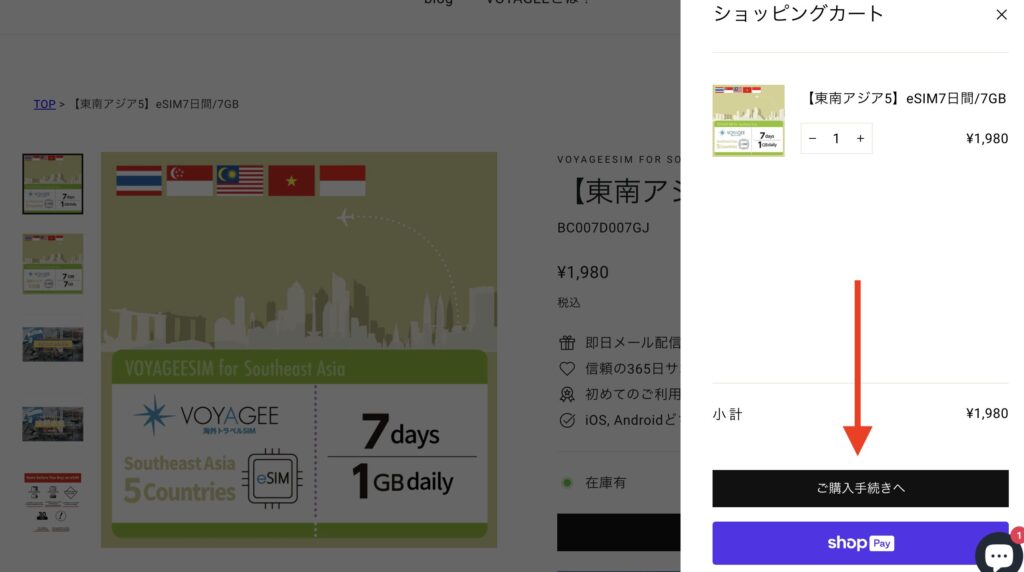Click the quantity field showing 1

pyautogui.click(x=836, y=138)
